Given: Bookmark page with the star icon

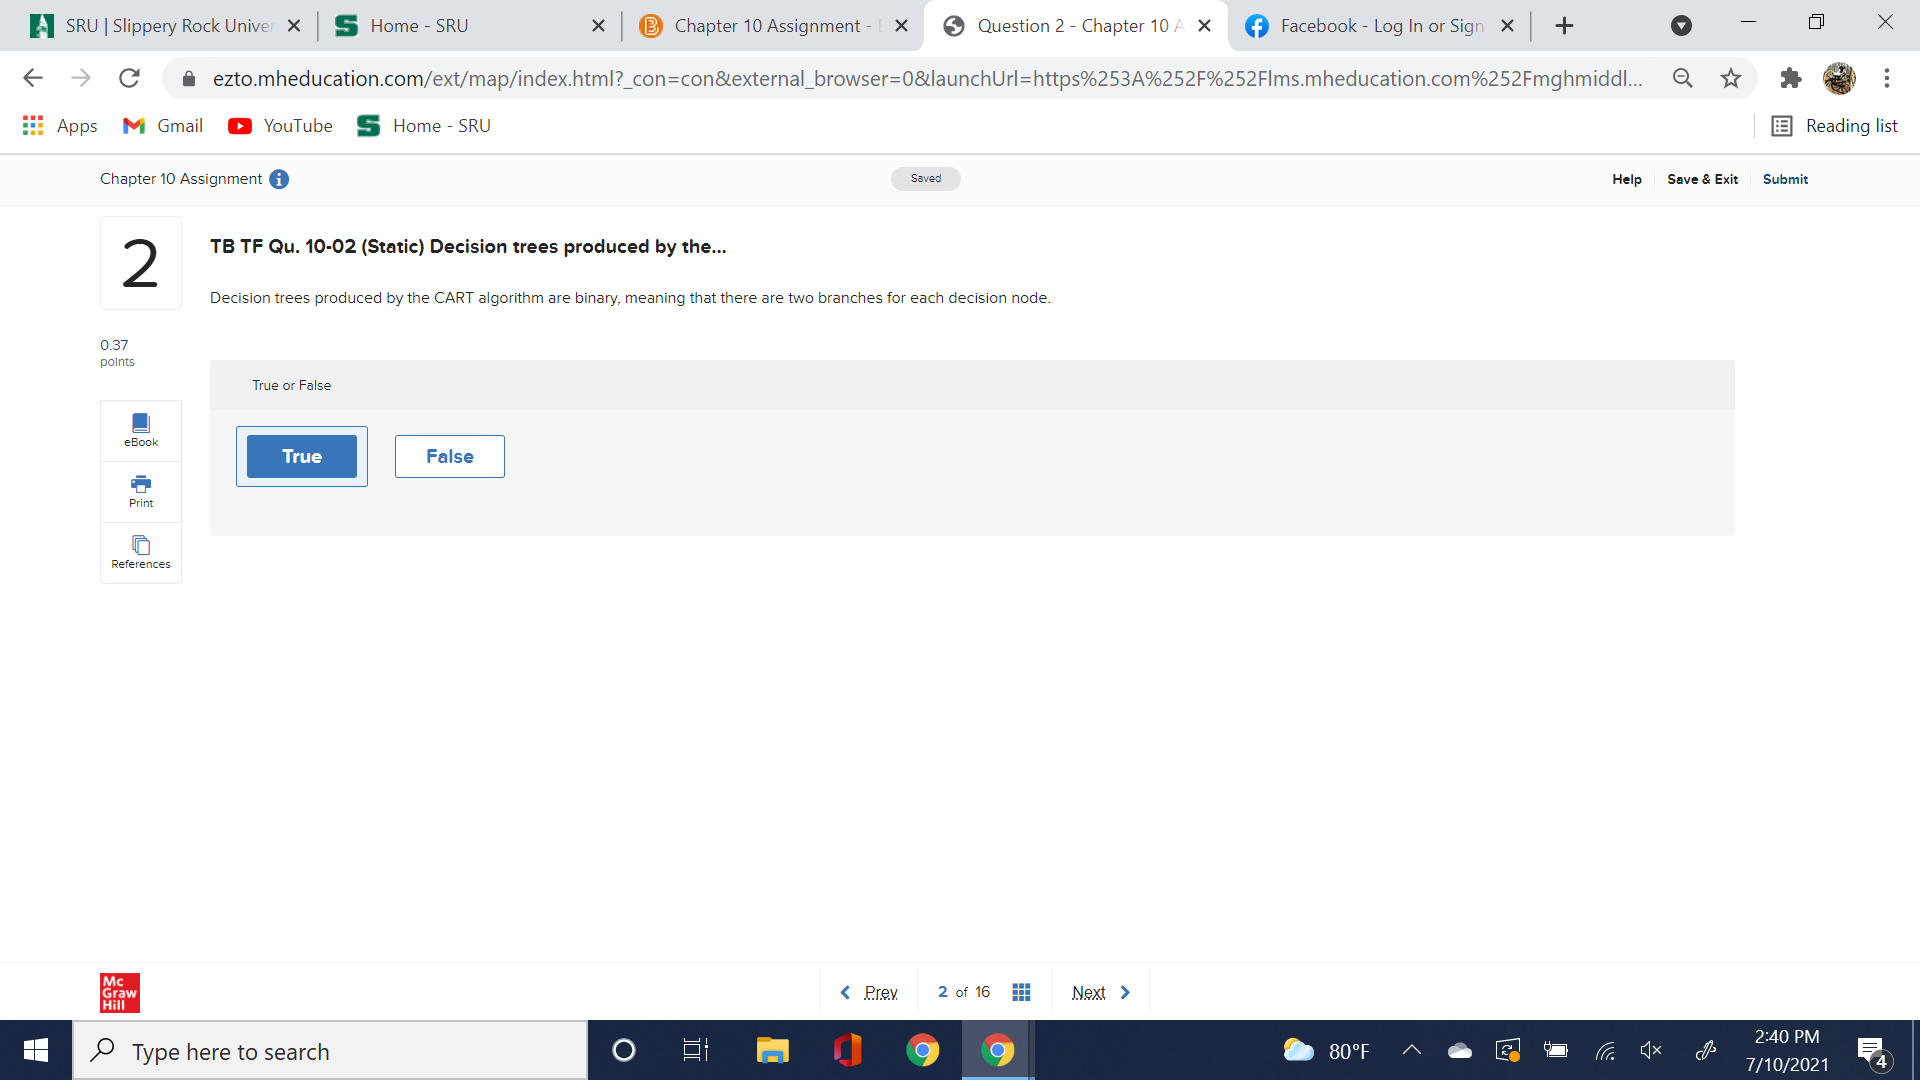Looking at the screenshot, I should click(1731, 78).
